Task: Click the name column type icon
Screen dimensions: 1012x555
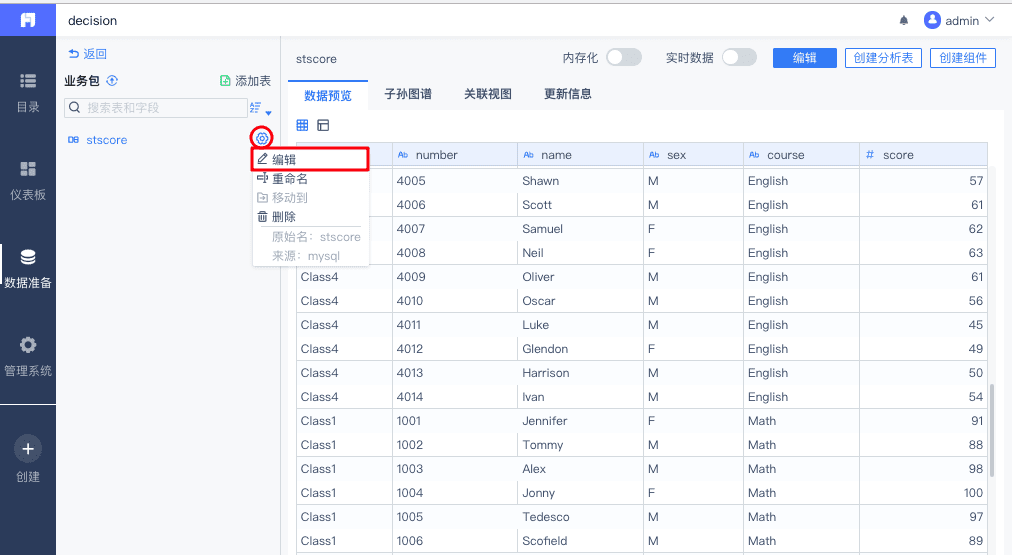Action: tap(529, 155)
